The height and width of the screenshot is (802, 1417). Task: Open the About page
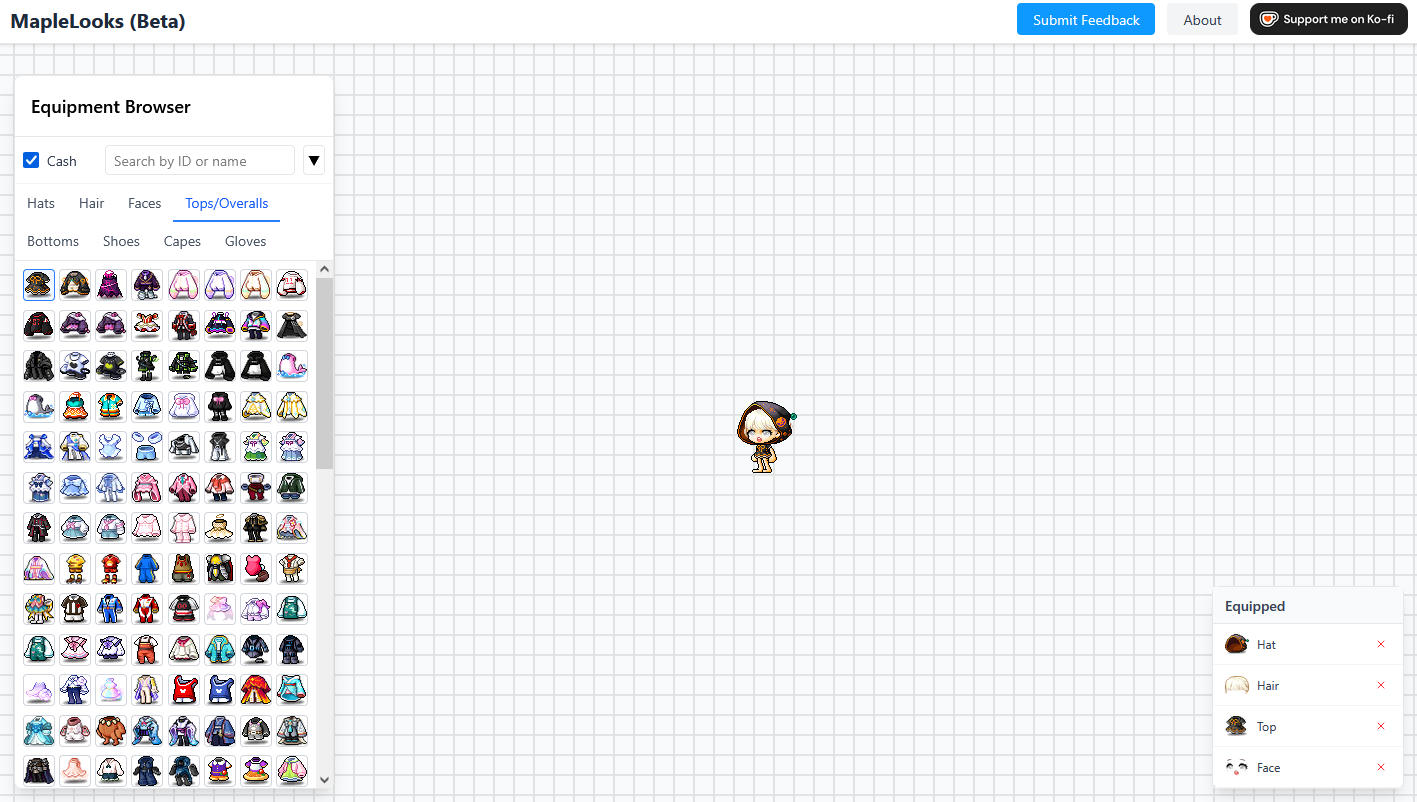coord(1202,19)
